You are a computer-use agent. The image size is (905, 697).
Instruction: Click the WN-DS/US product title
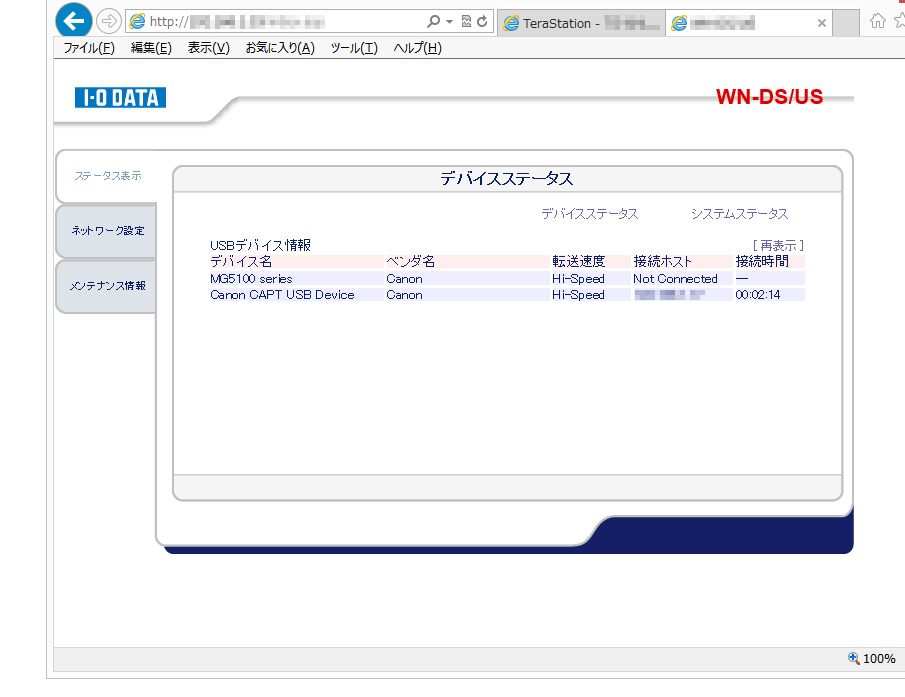pos(769,97)
